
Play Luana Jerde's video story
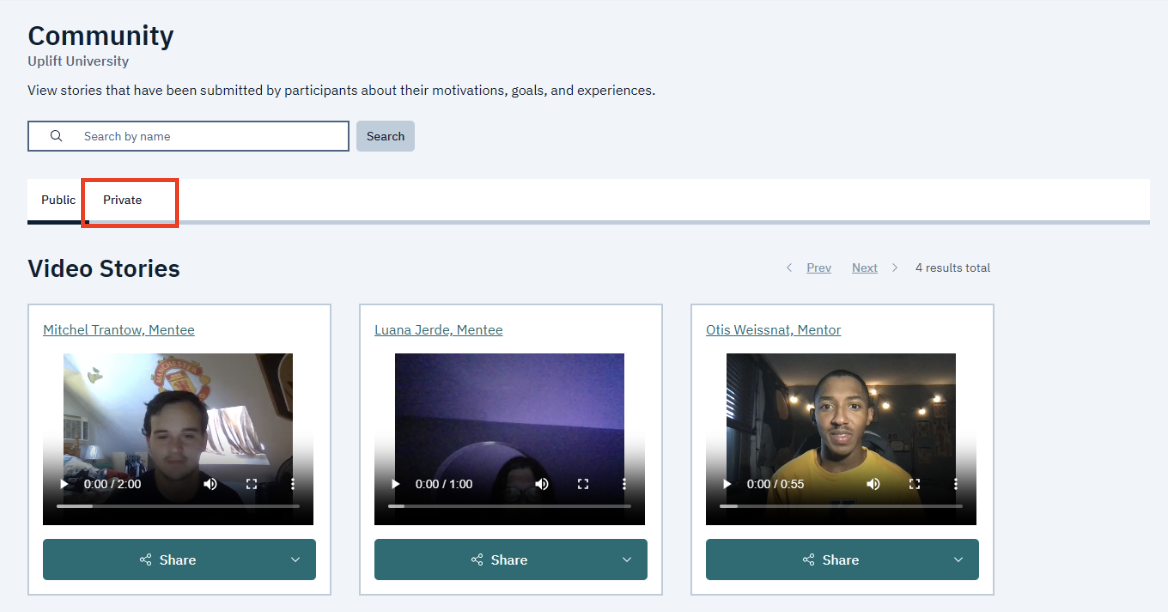click(396, 484)
